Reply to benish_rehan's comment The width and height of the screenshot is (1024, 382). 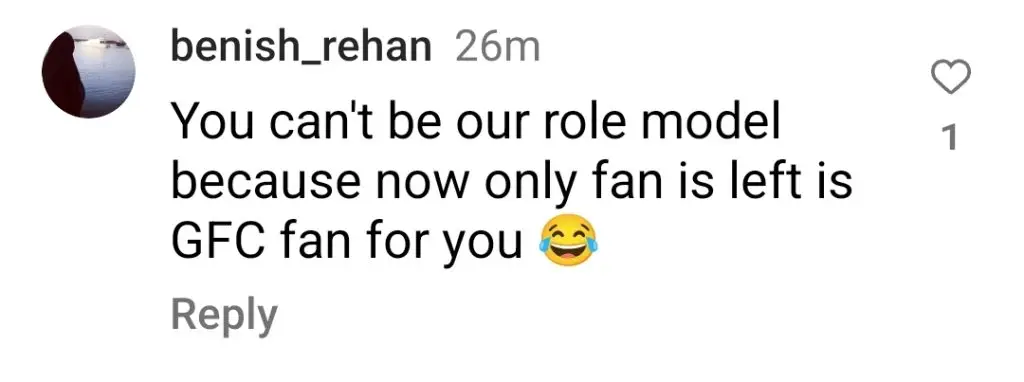coord(224,317)
